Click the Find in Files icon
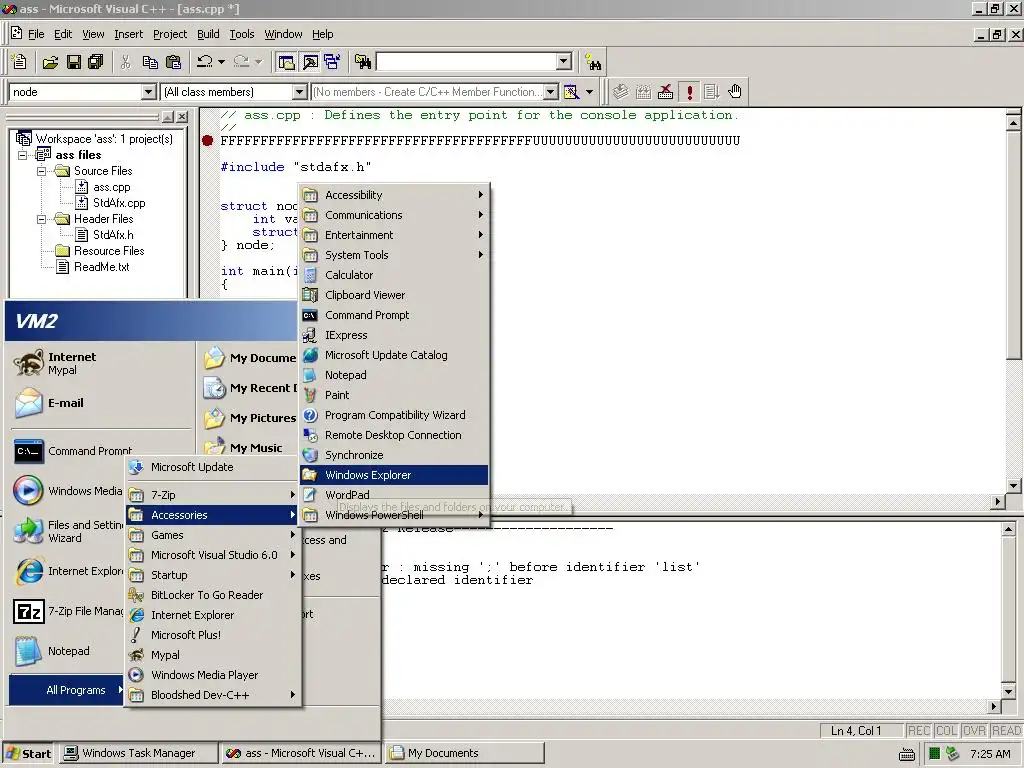This screenshot has width=1024, height=768. pos(363,62)
